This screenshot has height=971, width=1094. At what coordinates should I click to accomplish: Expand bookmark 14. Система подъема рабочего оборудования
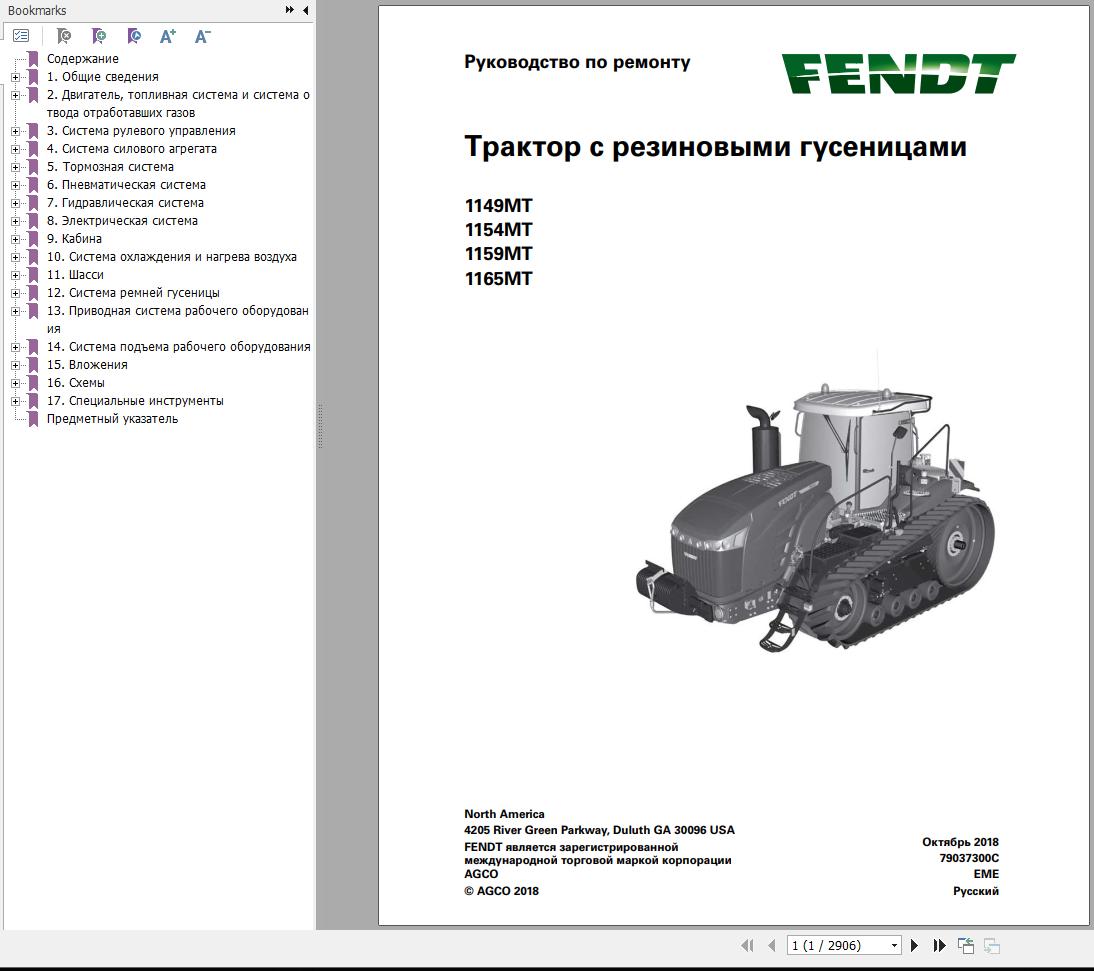click(x=15, y=347)
